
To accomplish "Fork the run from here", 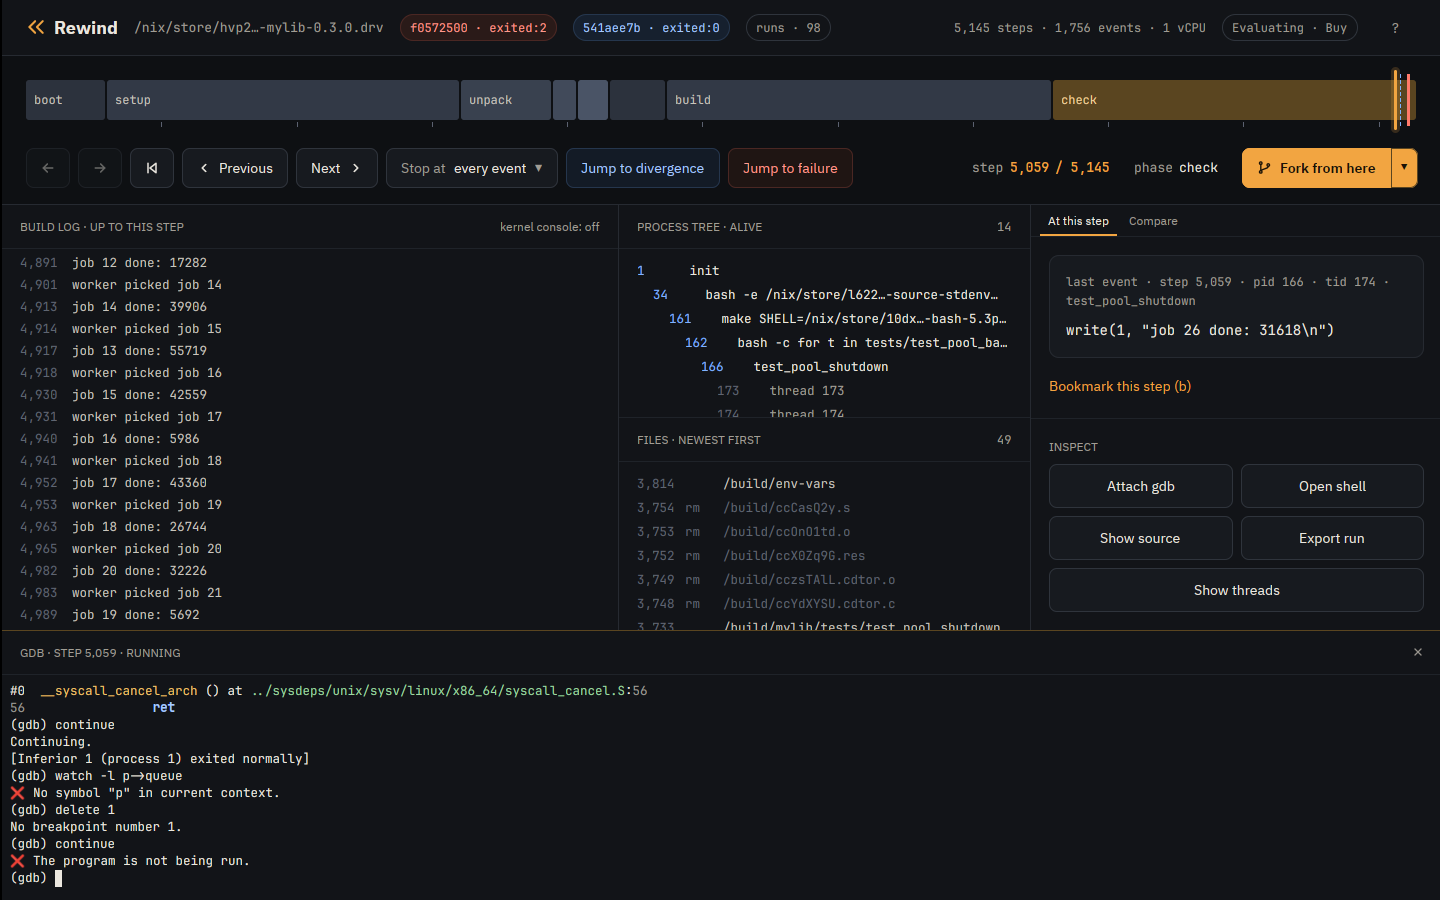I will coord(1316,168).
